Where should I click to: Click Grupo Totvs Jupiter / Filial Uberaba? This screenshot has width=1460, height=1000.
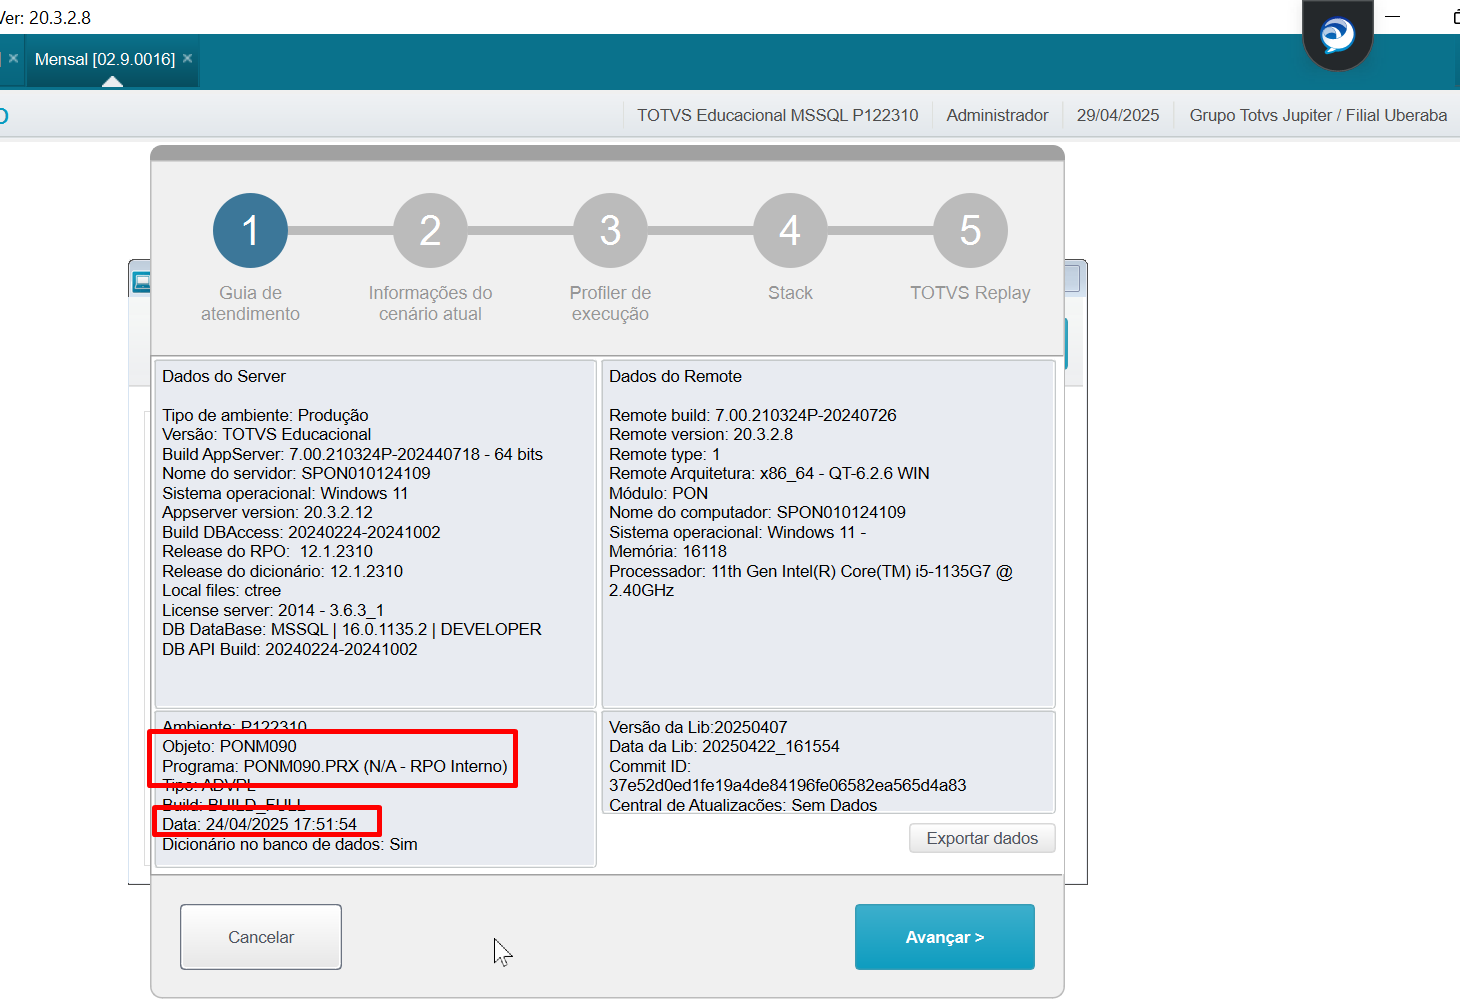[1318, 115]
